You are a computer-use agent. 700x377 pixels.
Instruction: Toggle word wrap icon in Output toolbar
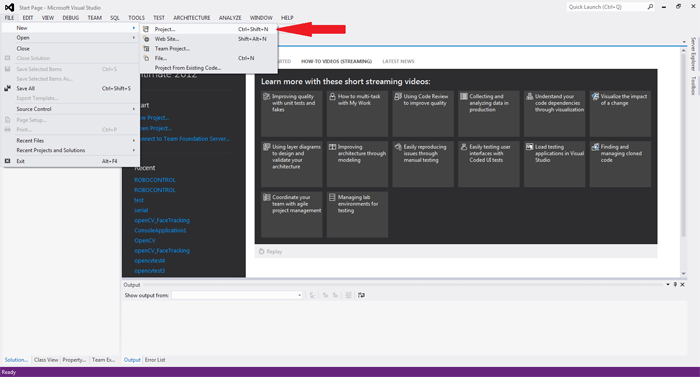[x=361, y=295]
